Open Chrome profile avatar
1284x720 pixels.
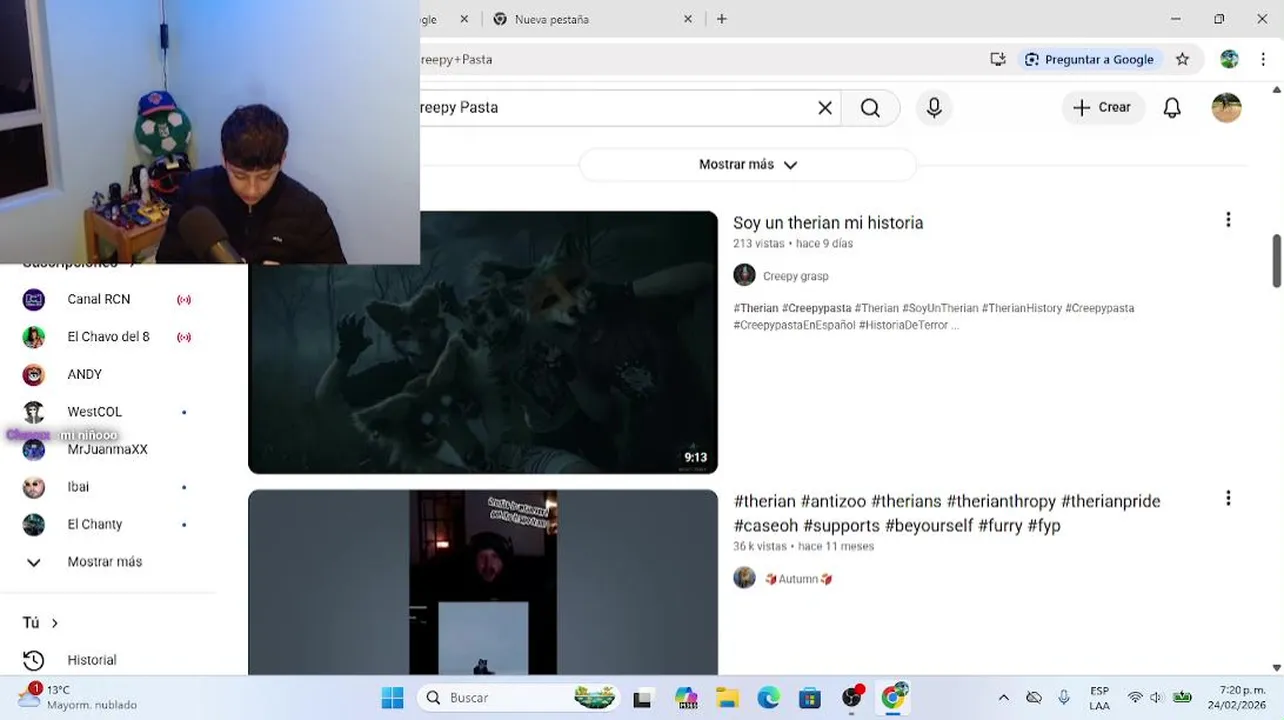pos(1229,60)
